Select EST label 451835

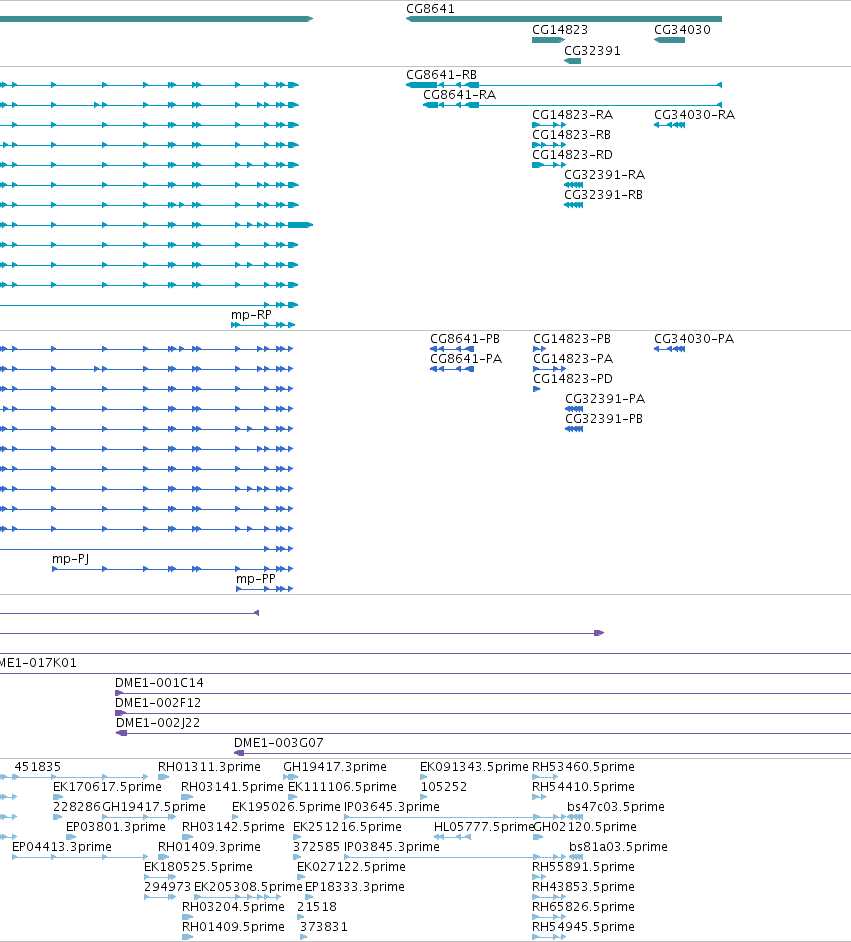click(37, 767)
